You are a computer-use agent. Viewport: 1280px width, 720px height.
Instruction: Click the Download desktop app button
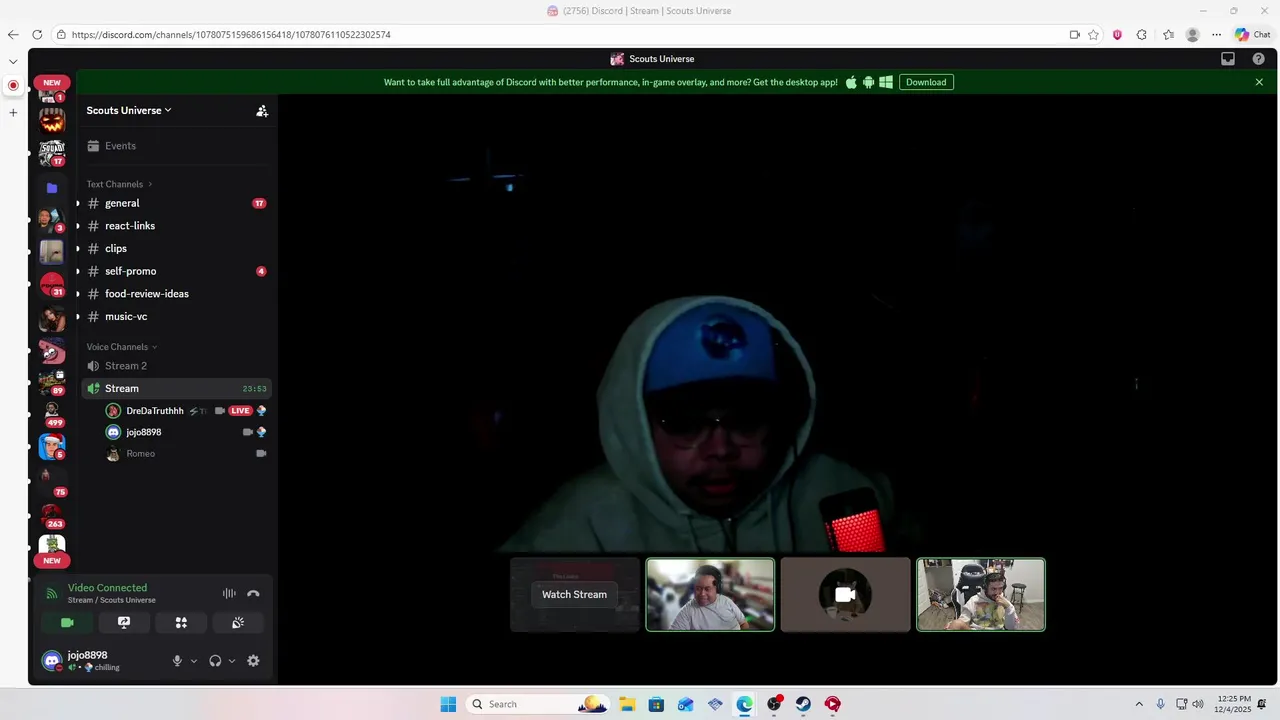[926, 82]
